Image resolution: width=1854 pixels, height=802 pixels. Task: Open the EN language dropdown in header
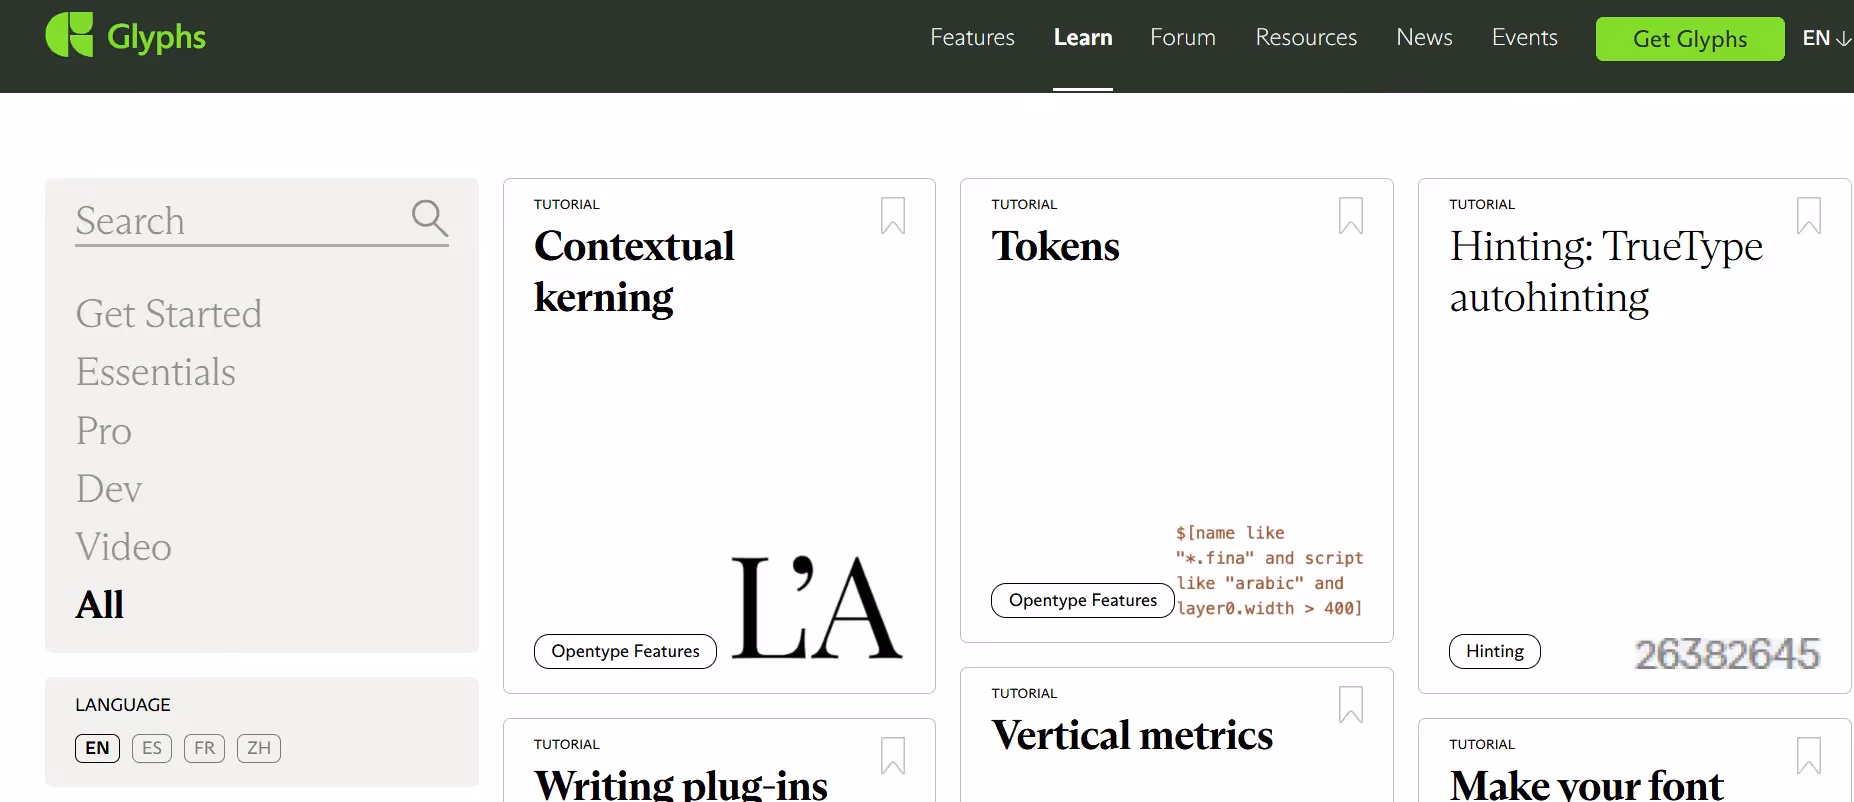(x=1827, y=38)
